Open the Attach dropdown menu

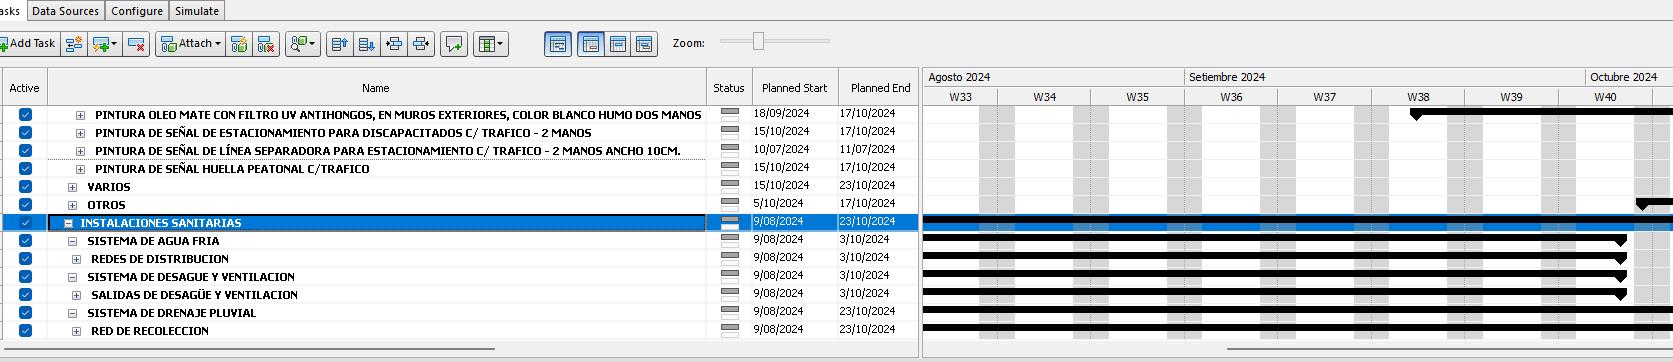190,44
